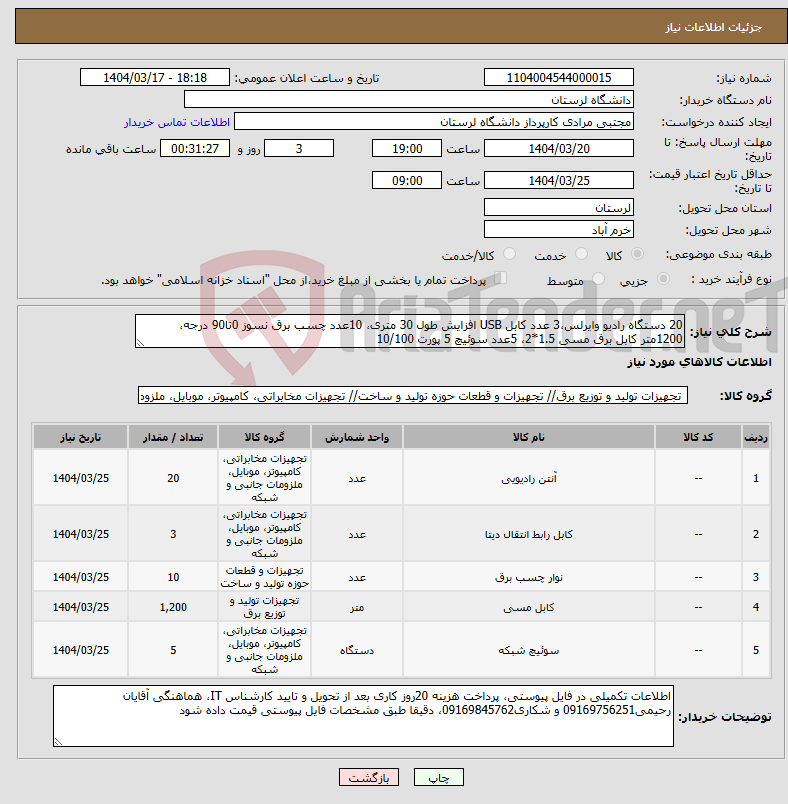
Task: Click the تجهیزات تولید و توزیع برق group cell
Action: coord(265,607)
